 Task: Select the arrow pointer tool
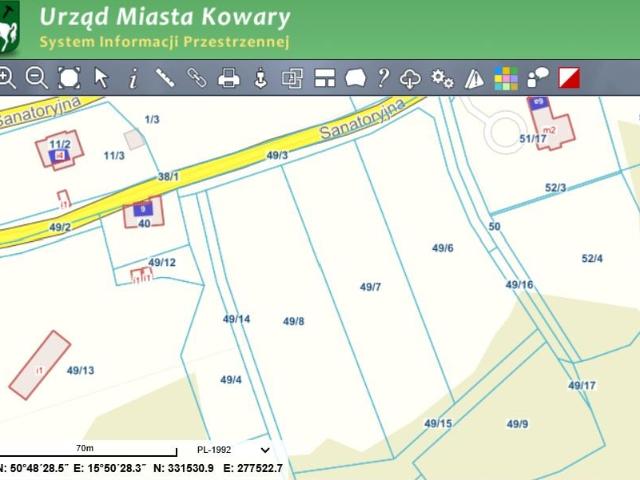click(x=100, y=78)
